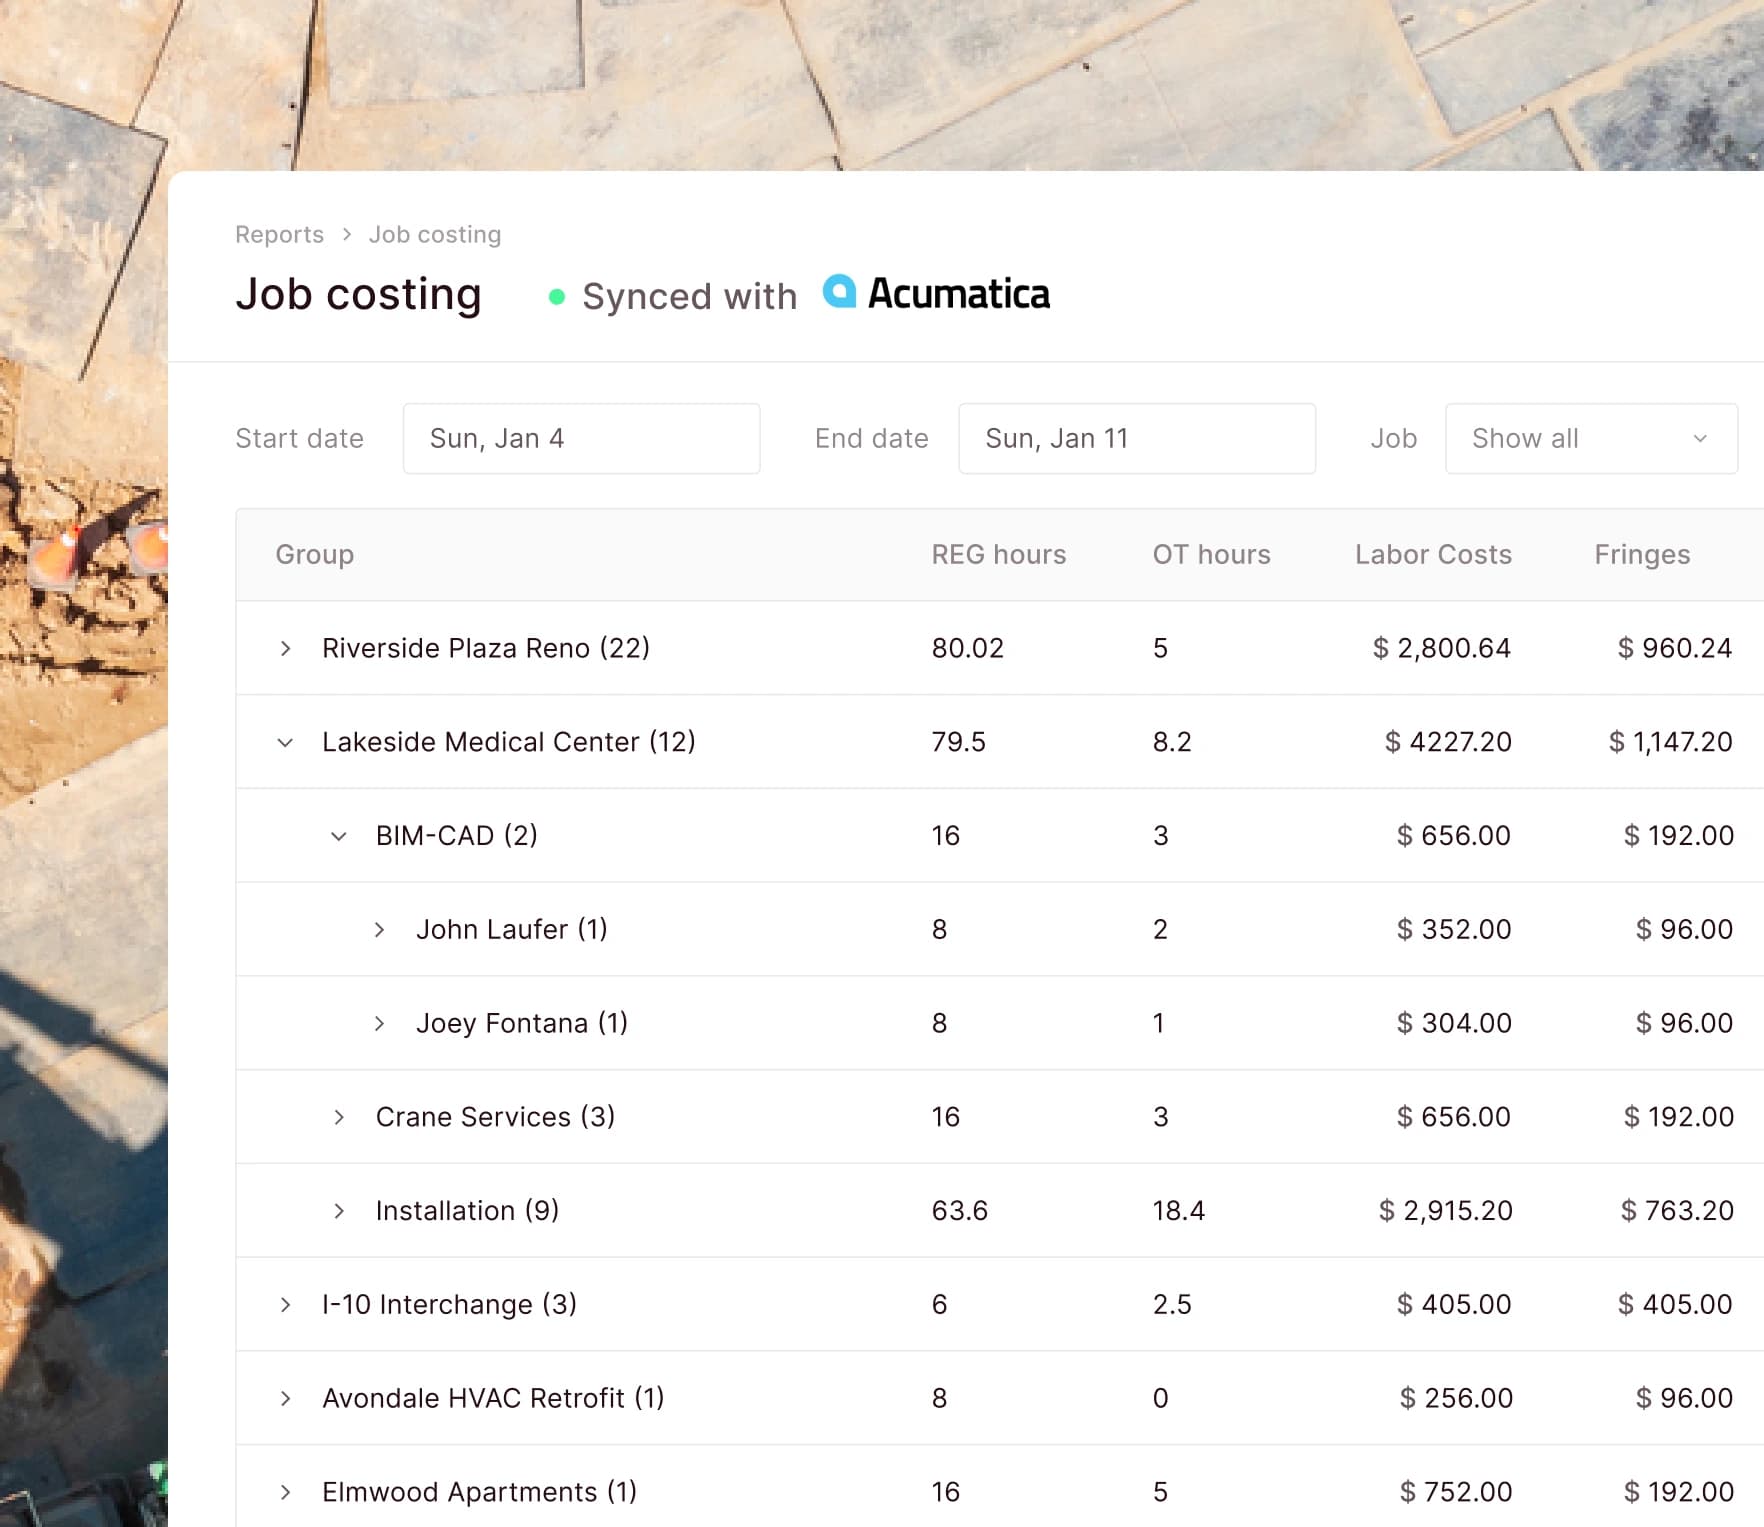This screenshot has height=1527, width=1764.
Task: Open the End date field showing Sun, Jan 11
Action: coord(1136,438)
